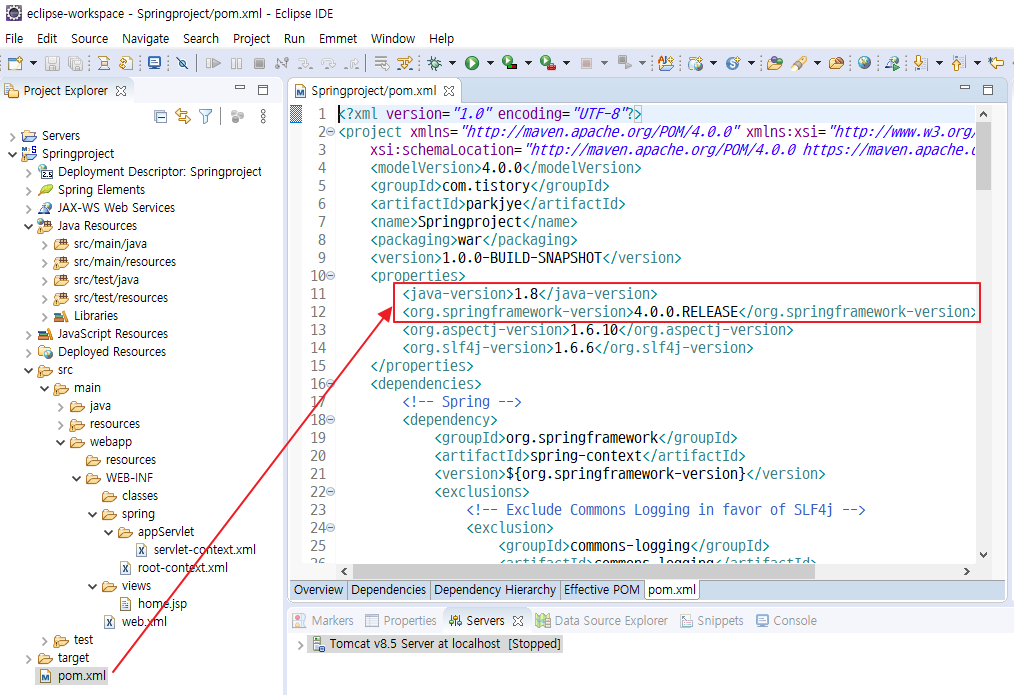
Task: Place cursor on line 11 java-version text
Action: tap(530, 294)
